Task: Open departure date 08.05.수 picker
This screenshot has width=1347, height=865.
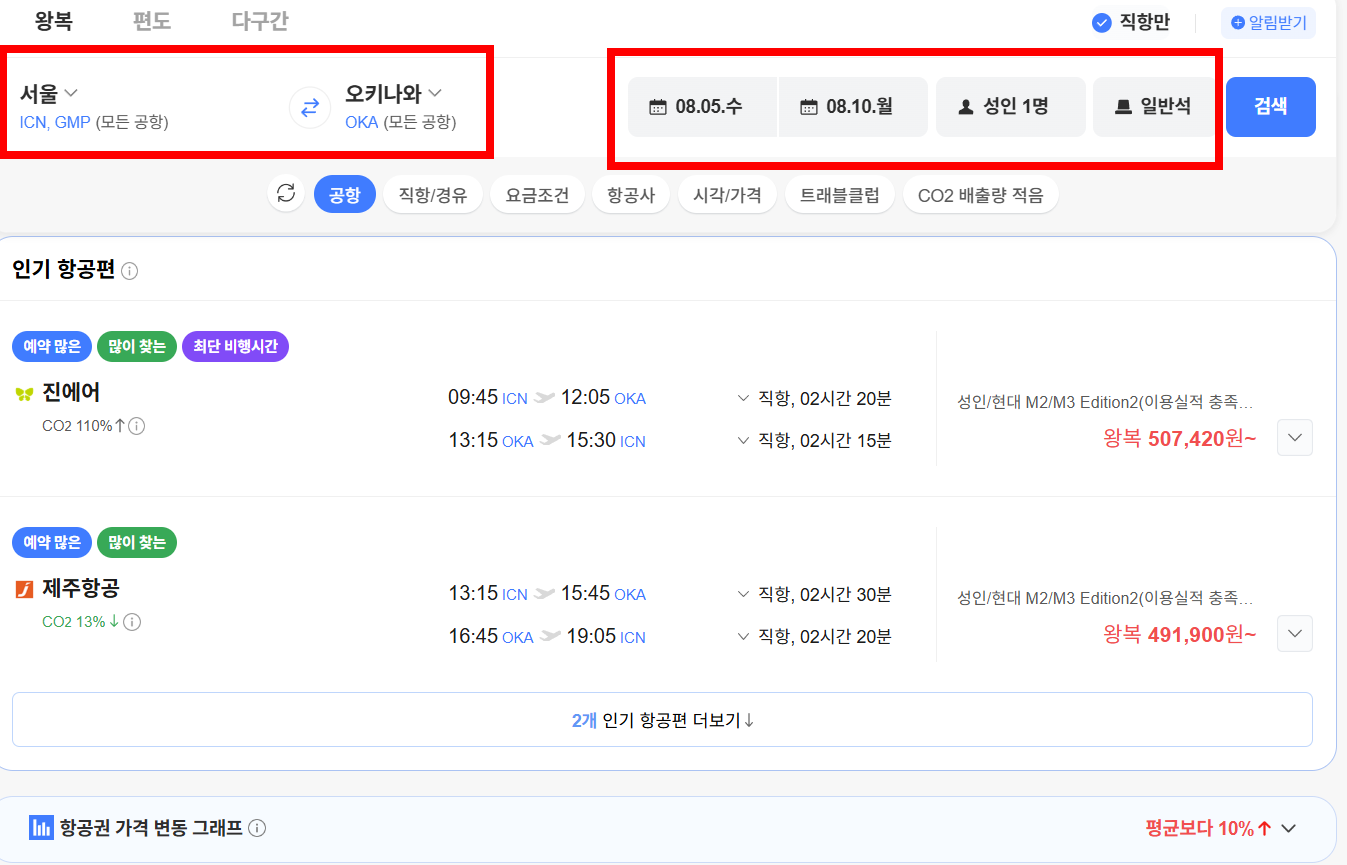Action: [x=702, y=106]
